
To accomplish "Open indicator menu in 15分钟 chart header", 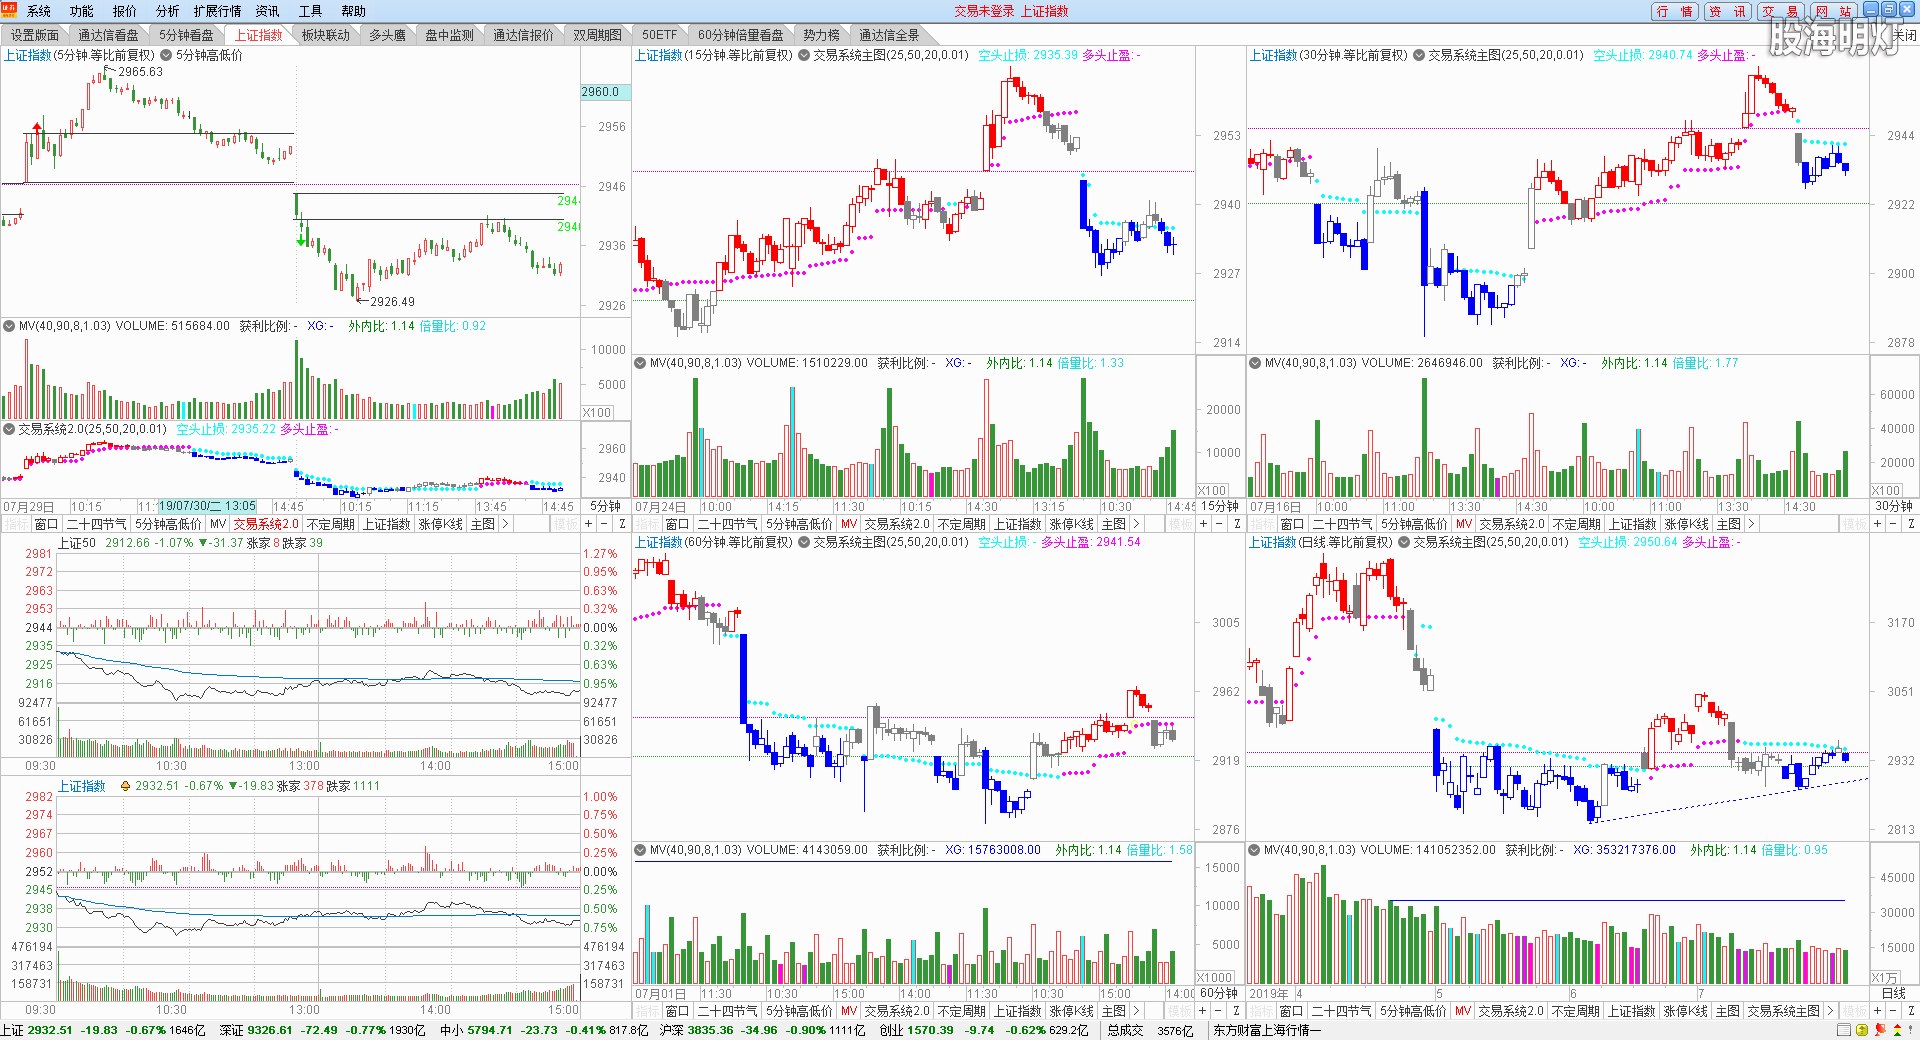I will coord(804,55).
